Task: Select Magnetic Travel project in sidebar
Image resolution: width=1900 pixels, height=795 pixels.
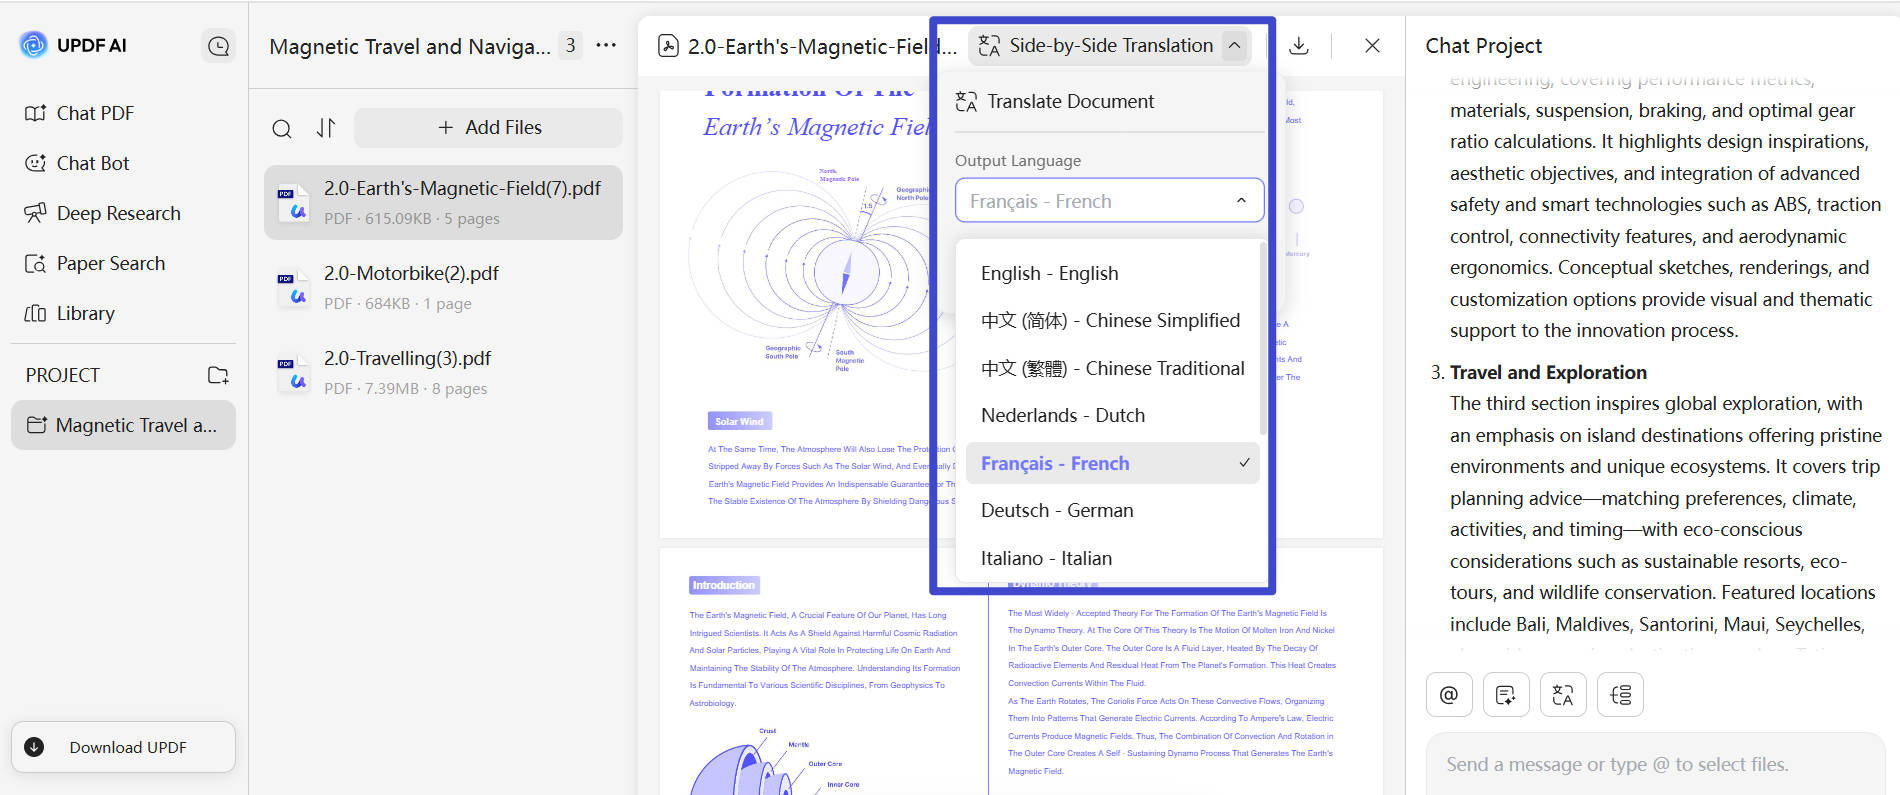Action: pyautogui.click(x=123, y=425)
